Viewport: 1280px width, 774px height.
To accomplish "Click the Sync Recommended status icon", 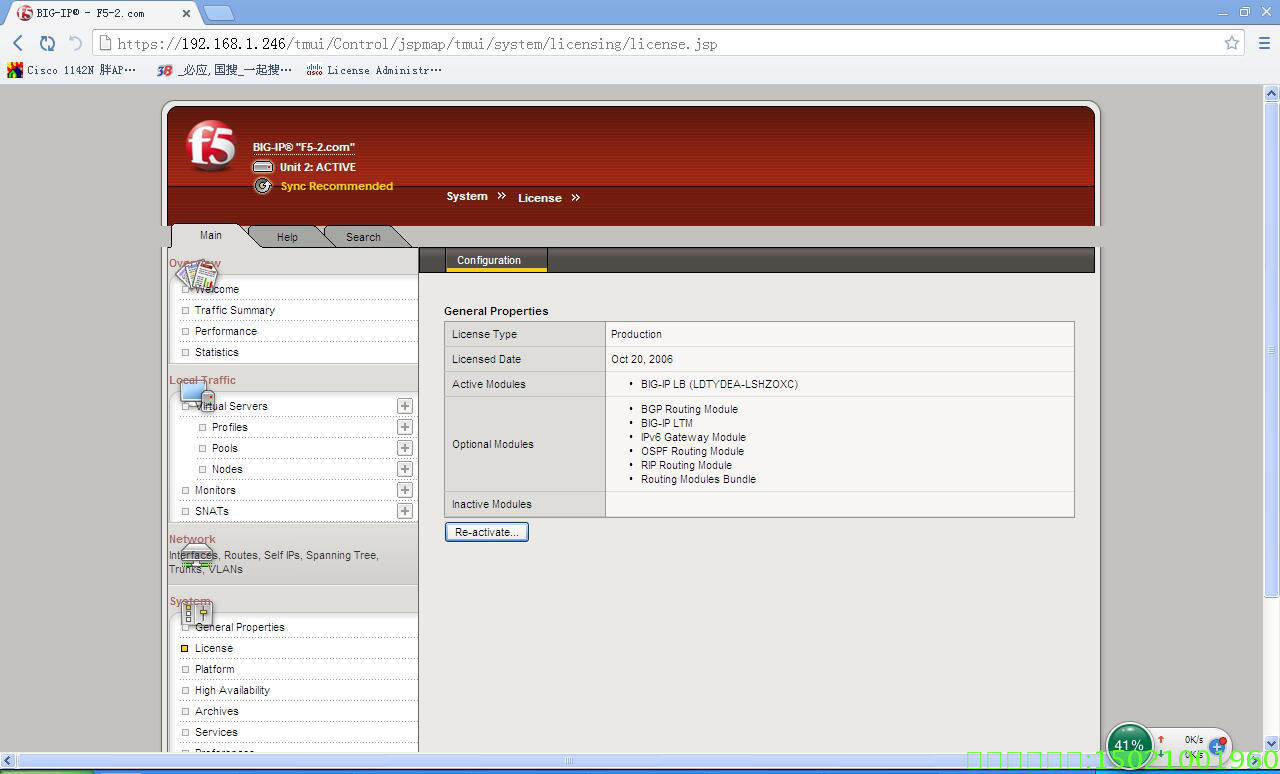I will pos(262,186).
